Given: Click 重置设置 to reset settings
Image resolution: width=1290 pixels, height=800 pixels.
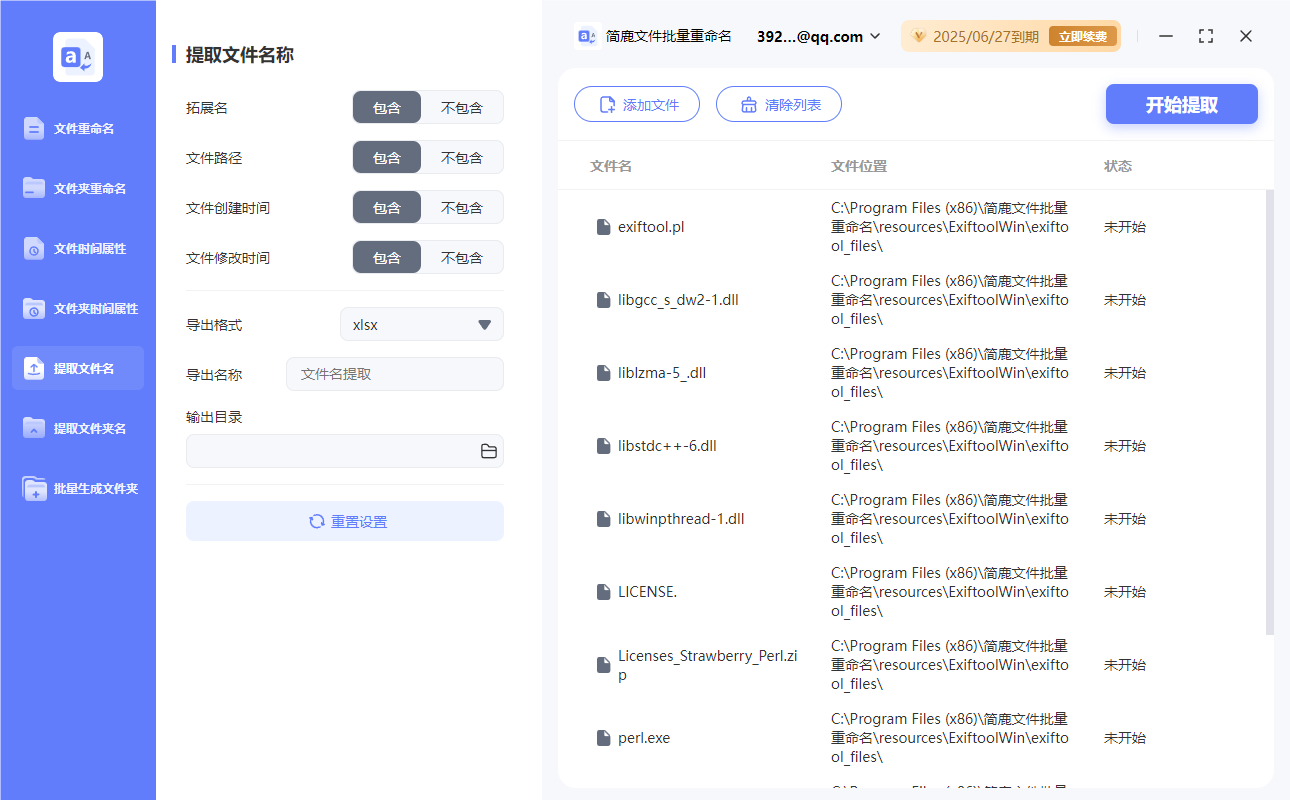Looking at the screenshot, I should pos(344,520).
